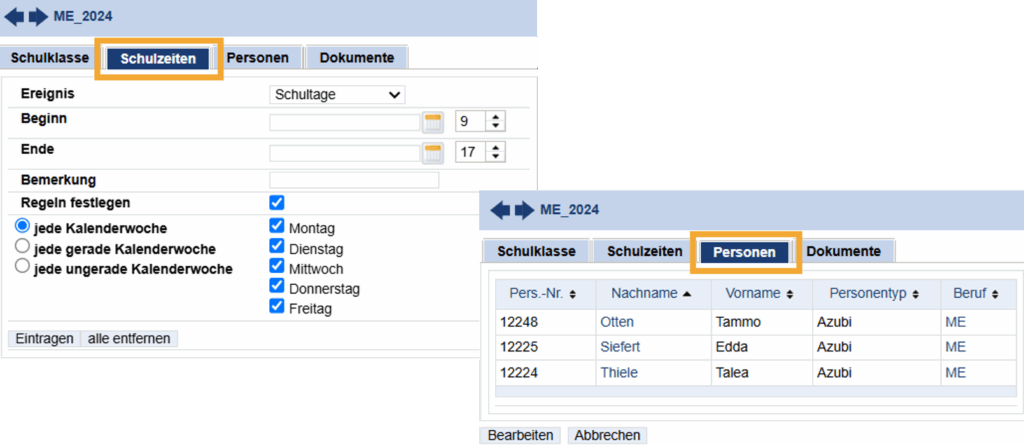
Task: Click into the Bemerkung text field
Action: (354, 181)
